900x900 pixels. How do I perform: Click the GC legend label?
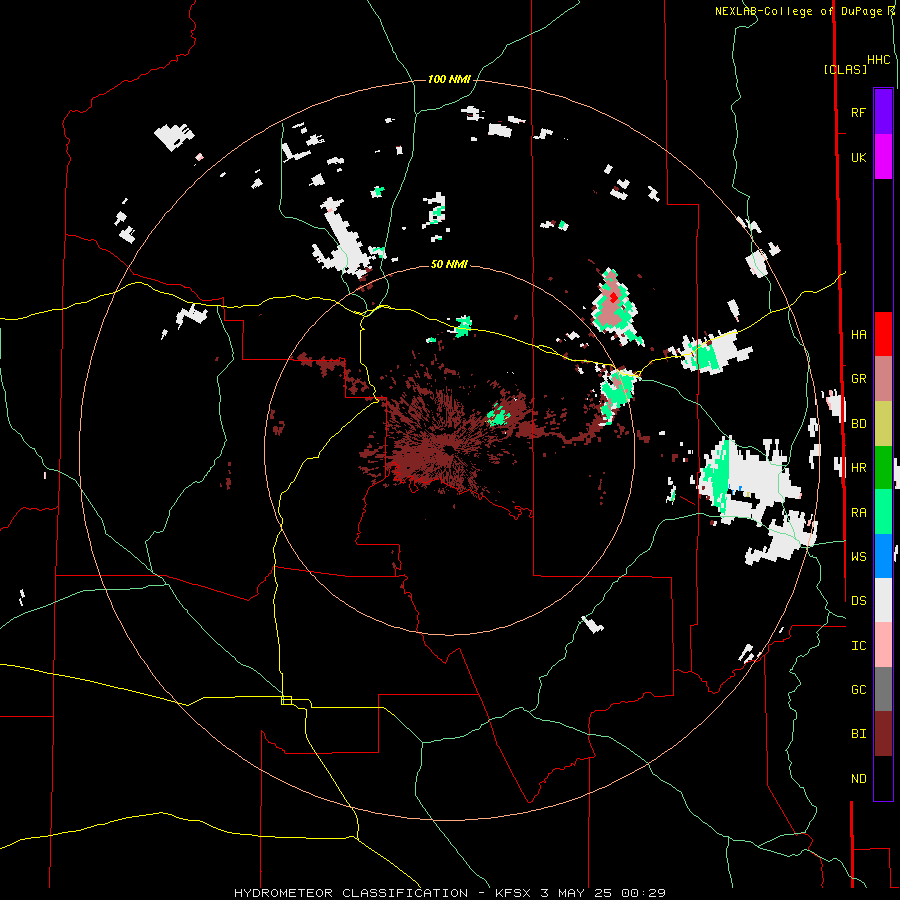click(858, 690)
